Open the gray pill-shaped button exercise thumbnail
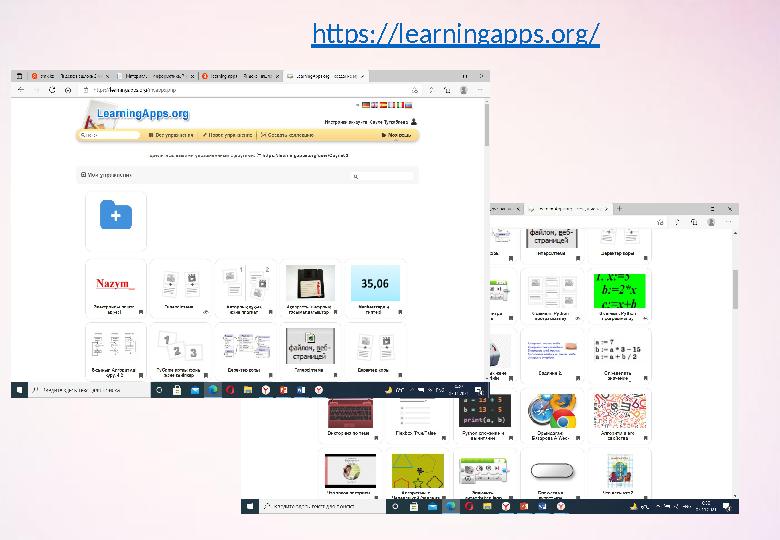This screenshot has width=780, height=540. (552, 470)
